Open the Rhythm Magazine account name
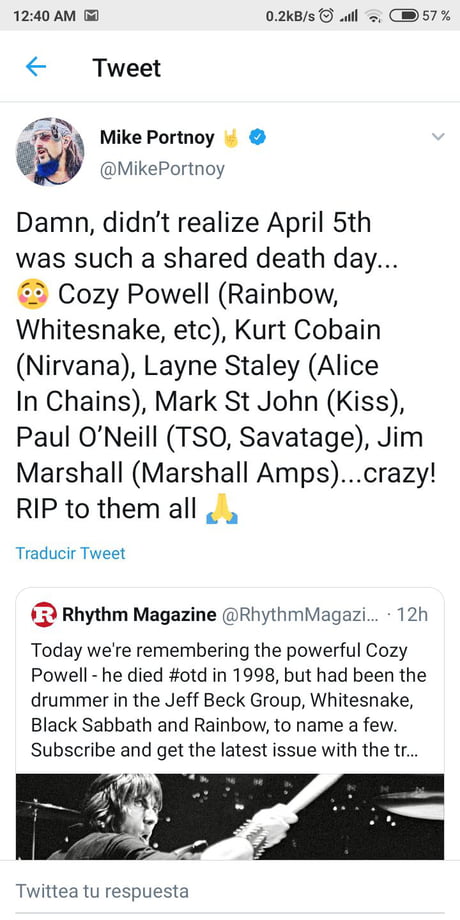 coord(139,614)
